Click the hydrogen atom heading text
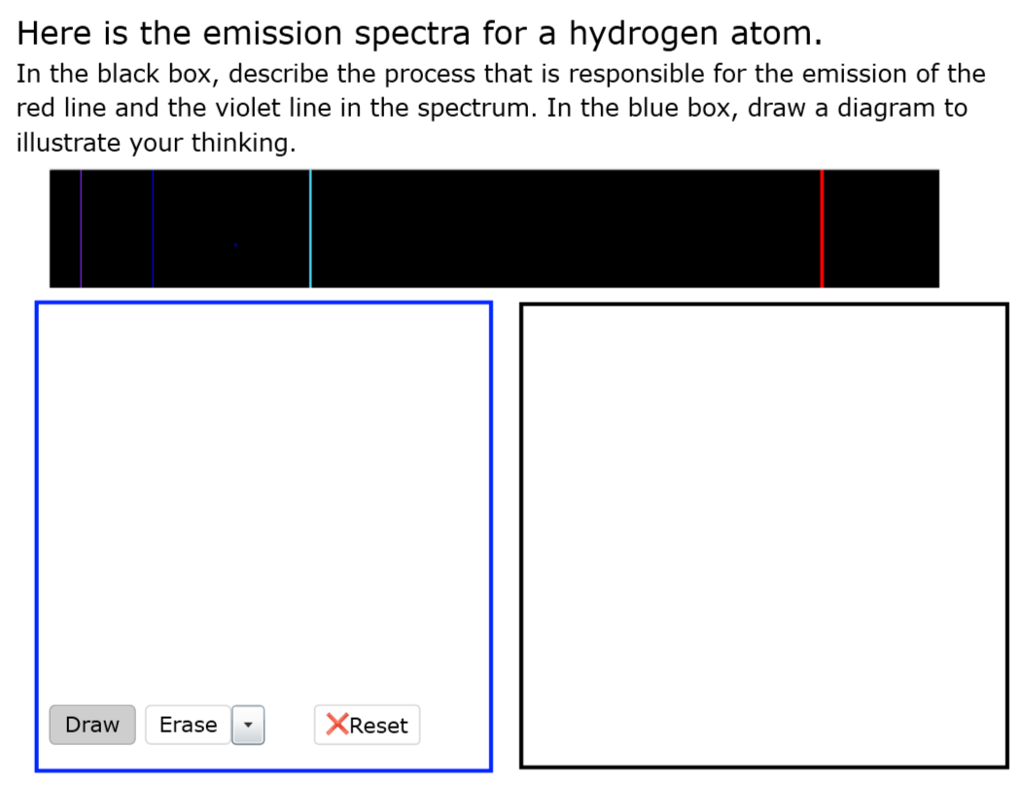The image size is (1024, 785). tap(420, 32)
